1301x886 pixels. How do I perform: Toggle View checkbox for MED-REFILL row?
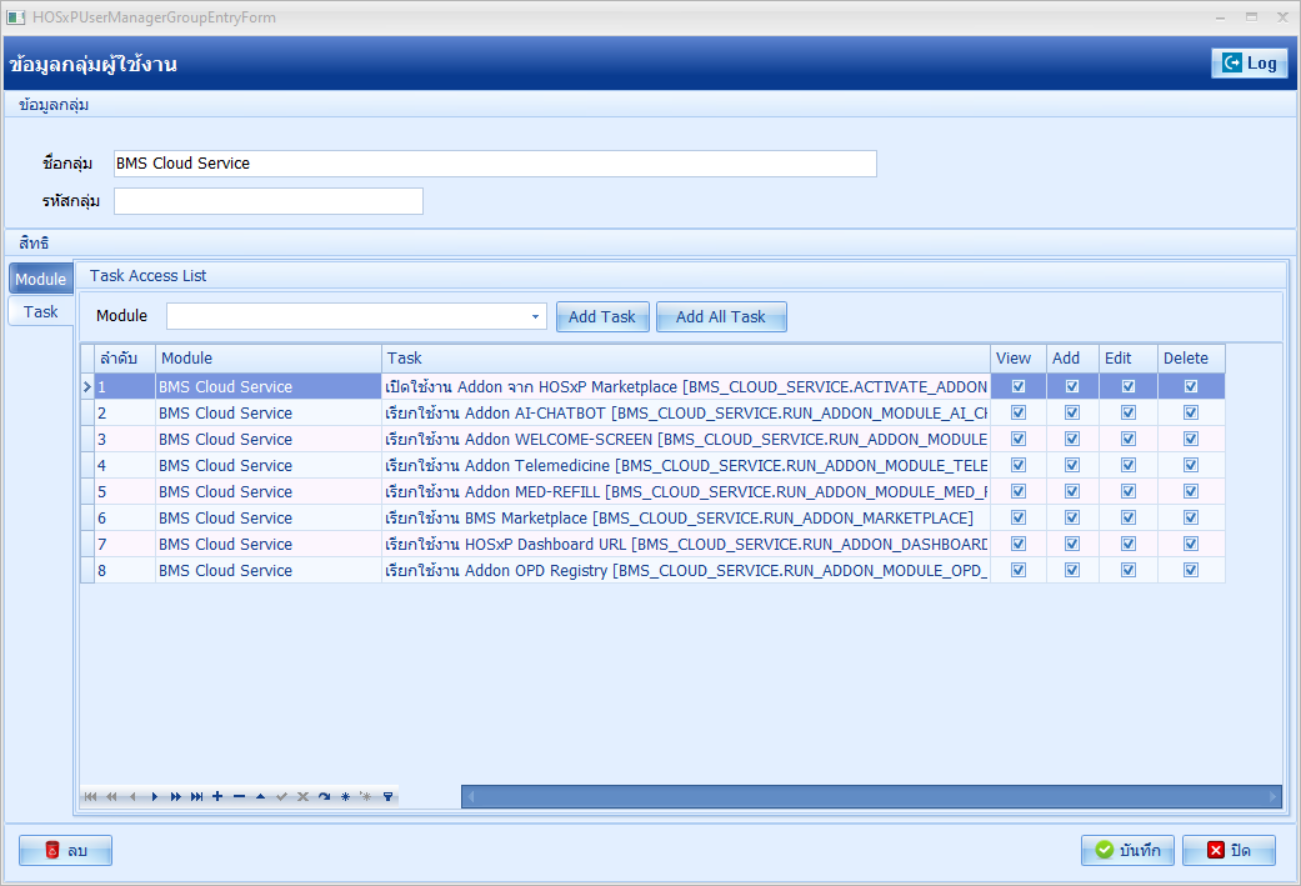click(1018, 491)
